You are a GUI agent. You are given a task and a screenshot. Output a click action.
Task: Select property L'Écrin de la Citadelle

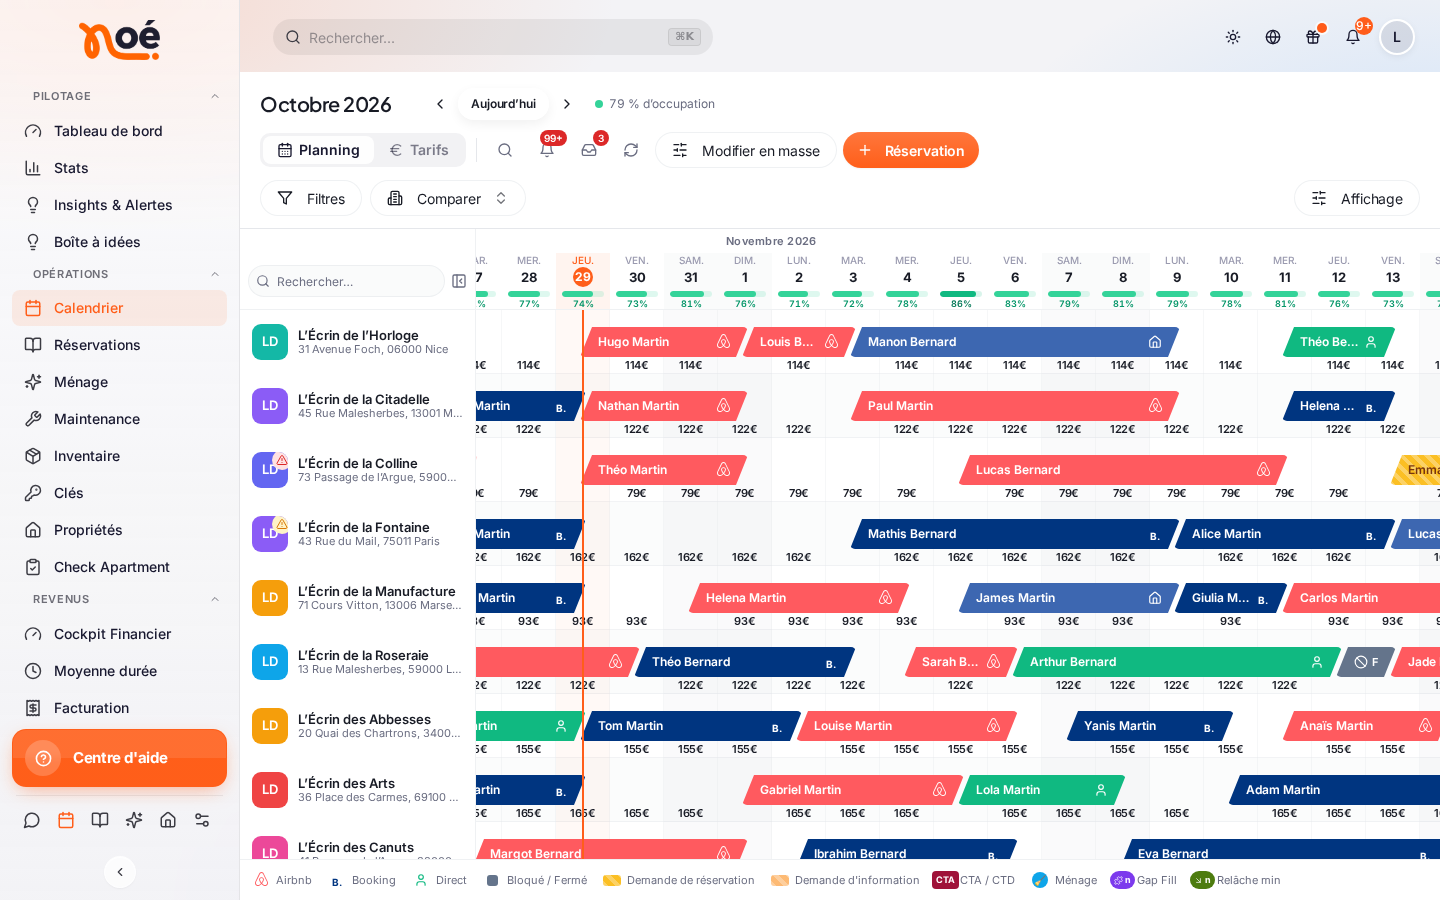358,406
